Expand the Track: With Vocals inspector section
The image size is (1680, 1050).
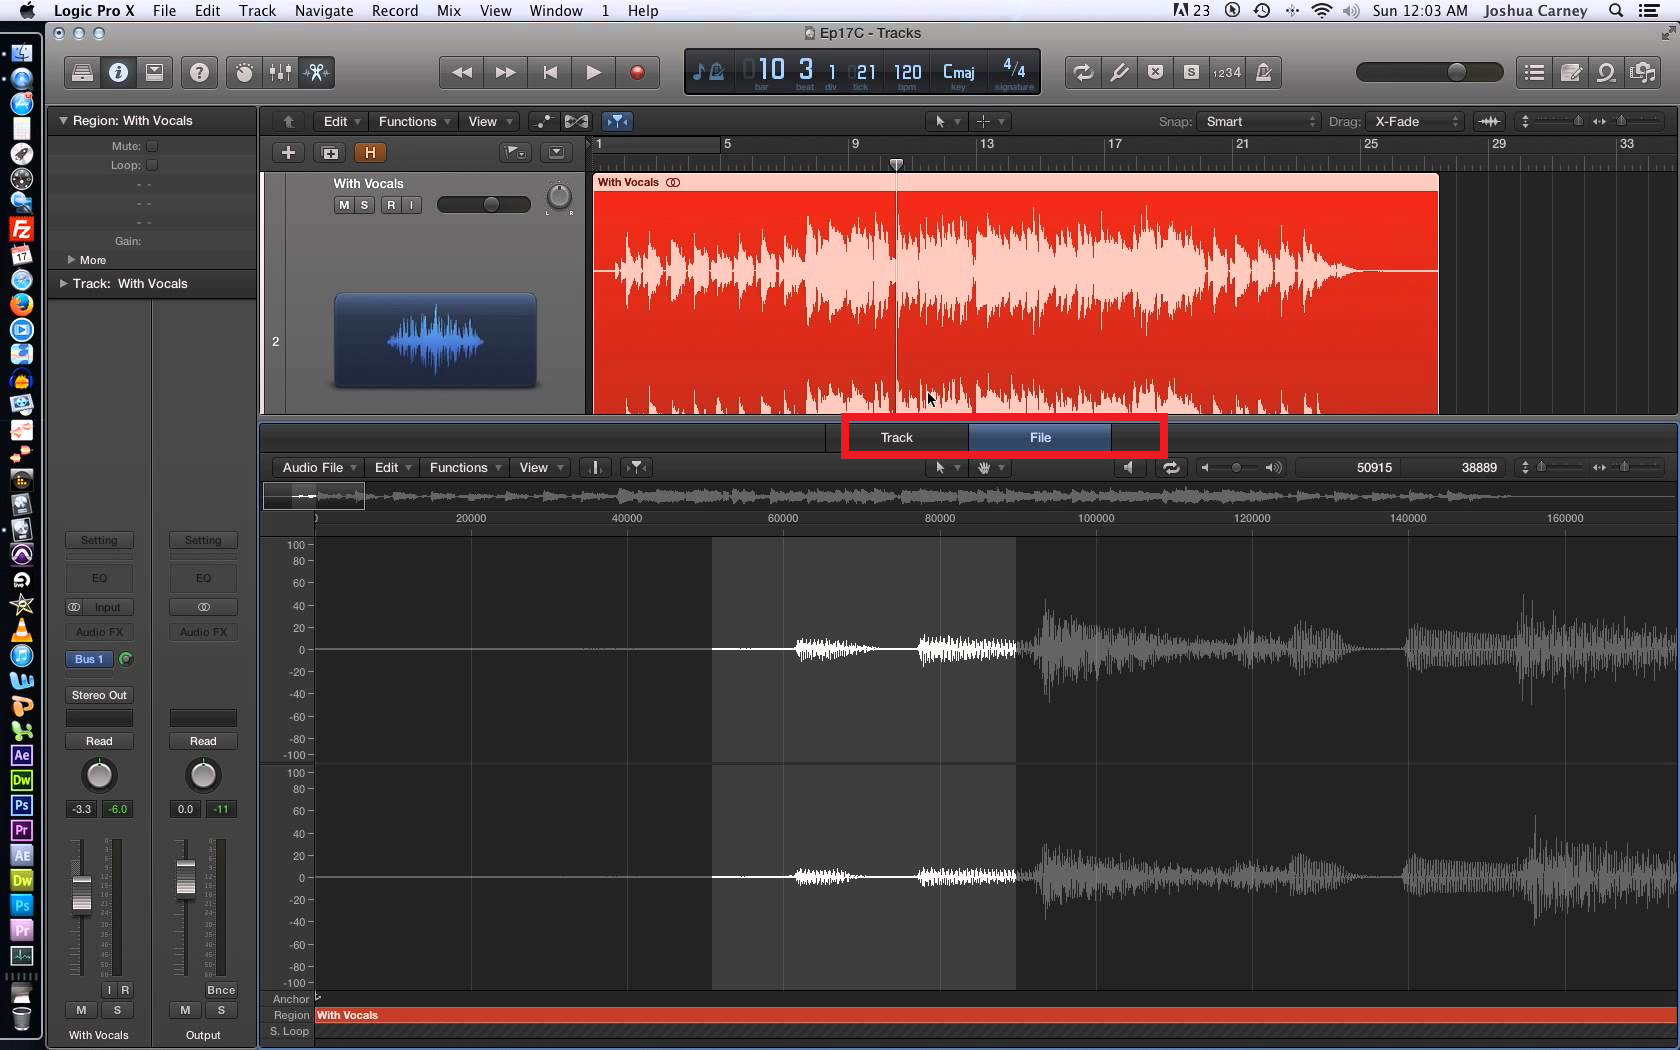click(64, 284)
